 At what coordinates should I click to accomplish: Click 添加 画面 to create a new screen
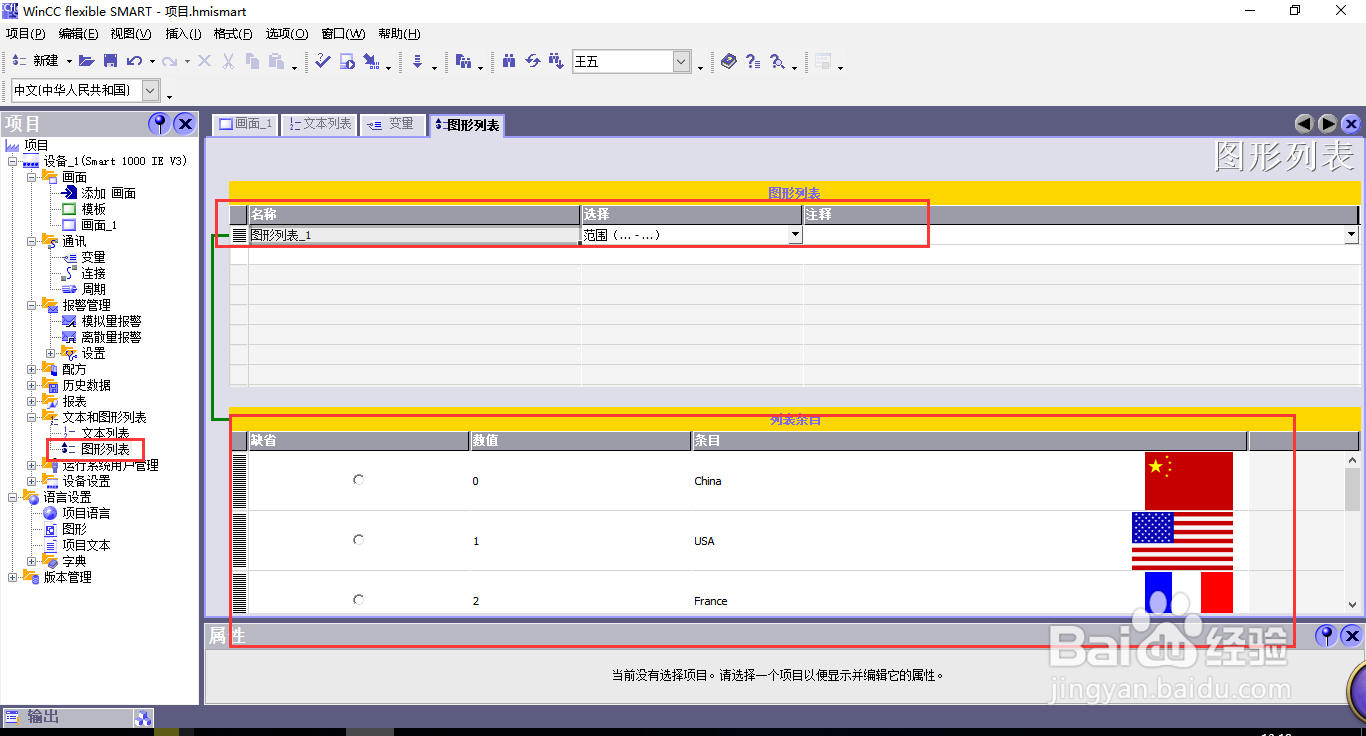[x=108, y=192]
